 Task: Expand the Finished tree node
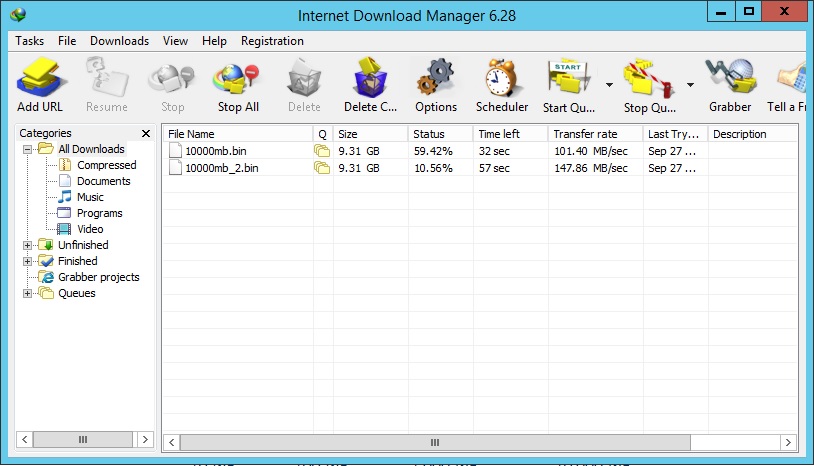pos(28,261)
